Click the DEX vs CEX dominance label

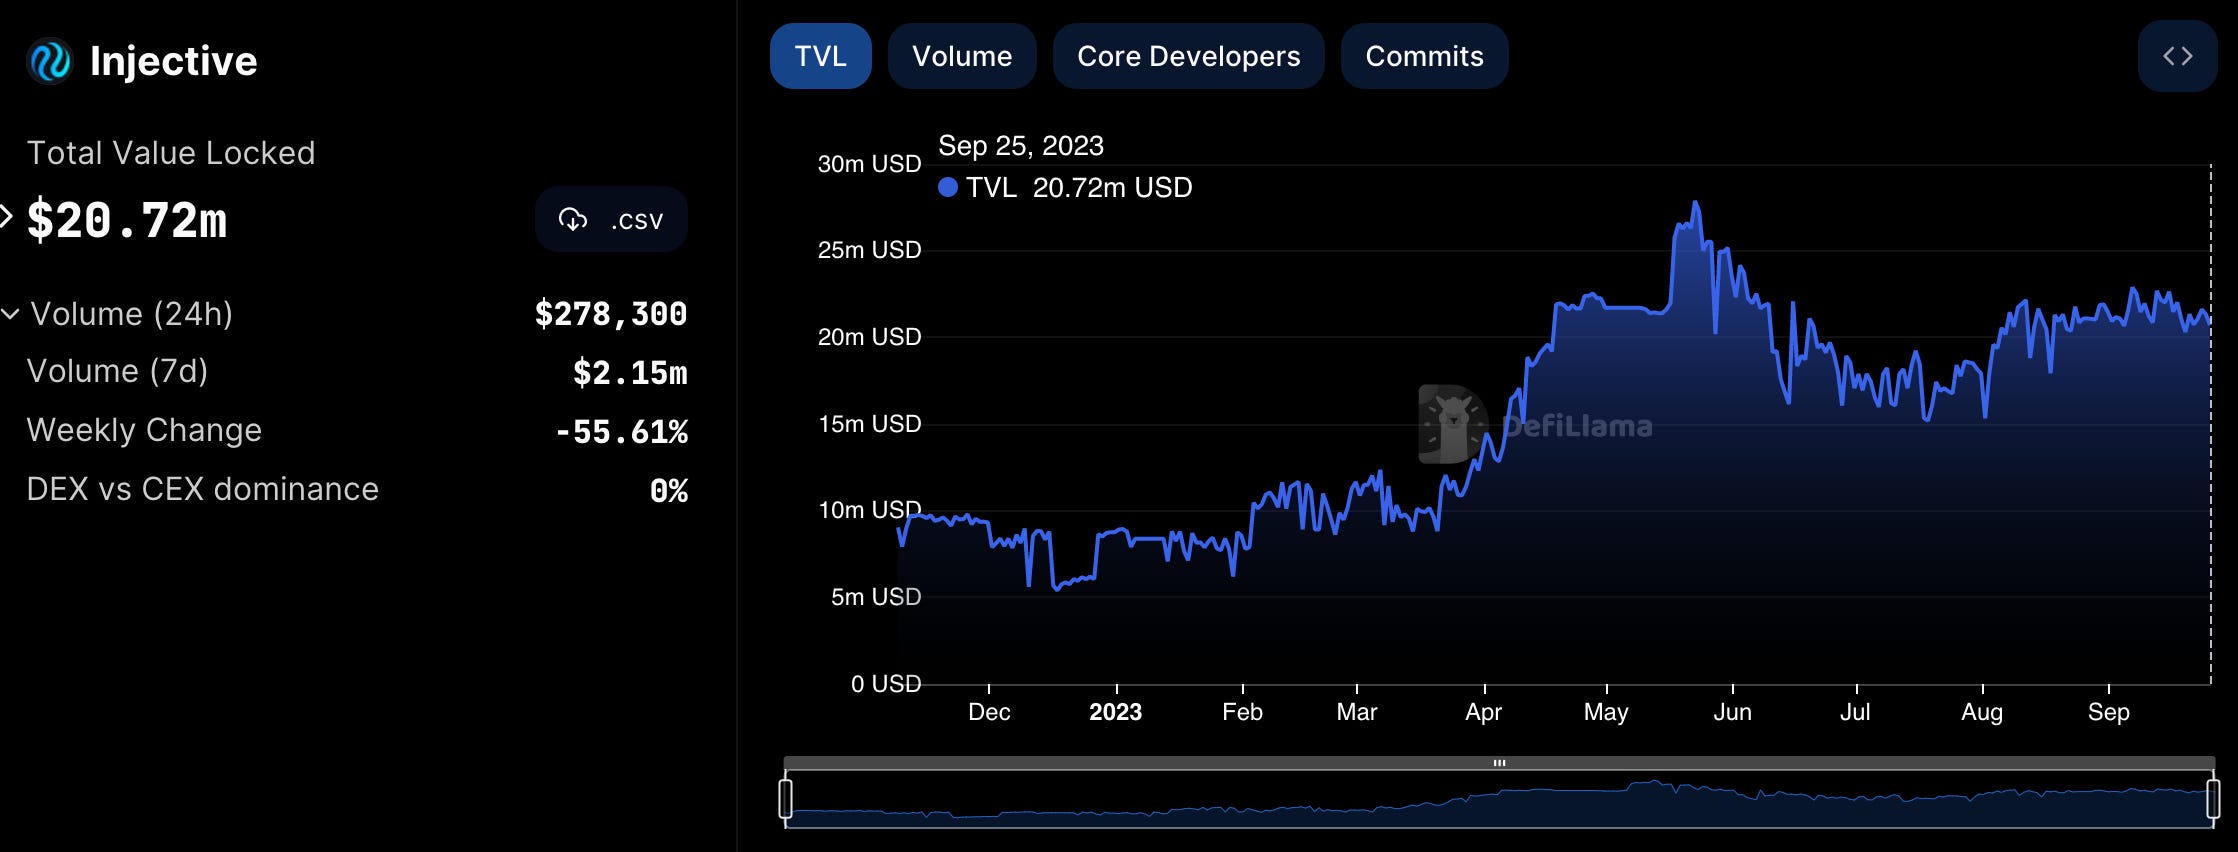point(203,489)
